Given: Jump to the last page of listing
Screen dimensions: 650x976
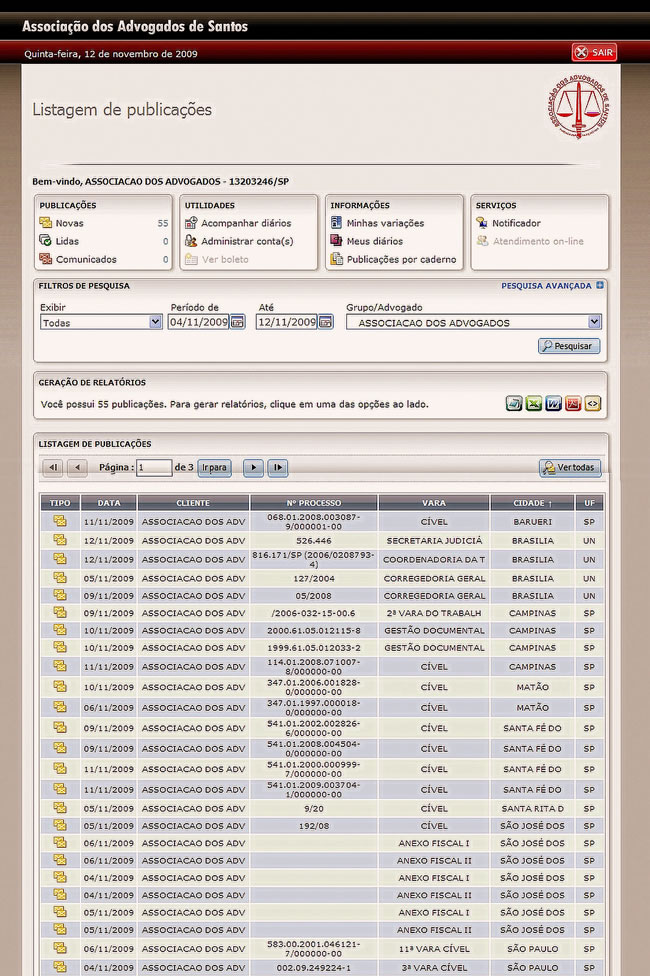Looking at the screenshot, I should click(277, 467).
